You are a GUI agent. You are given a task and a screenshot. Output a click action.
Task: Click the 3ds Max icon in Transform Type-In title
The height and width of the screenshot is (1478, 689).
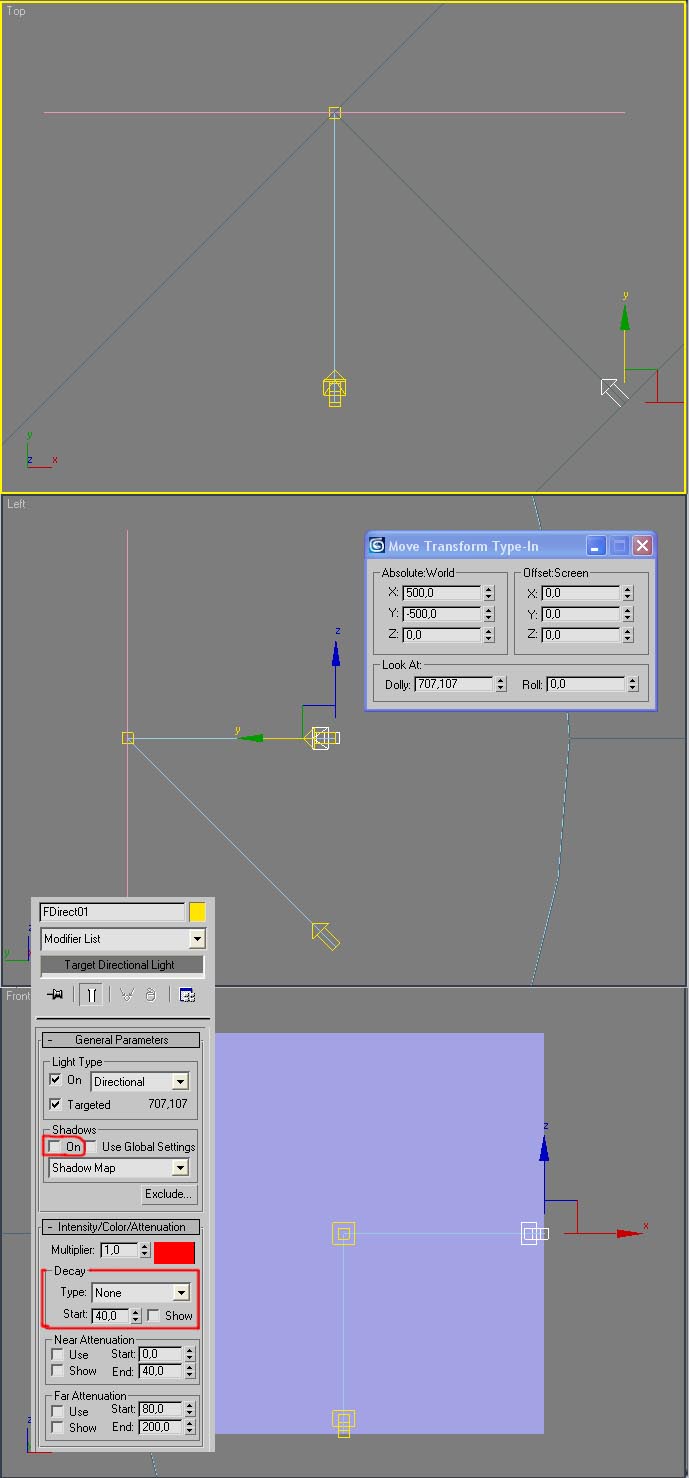377,546
